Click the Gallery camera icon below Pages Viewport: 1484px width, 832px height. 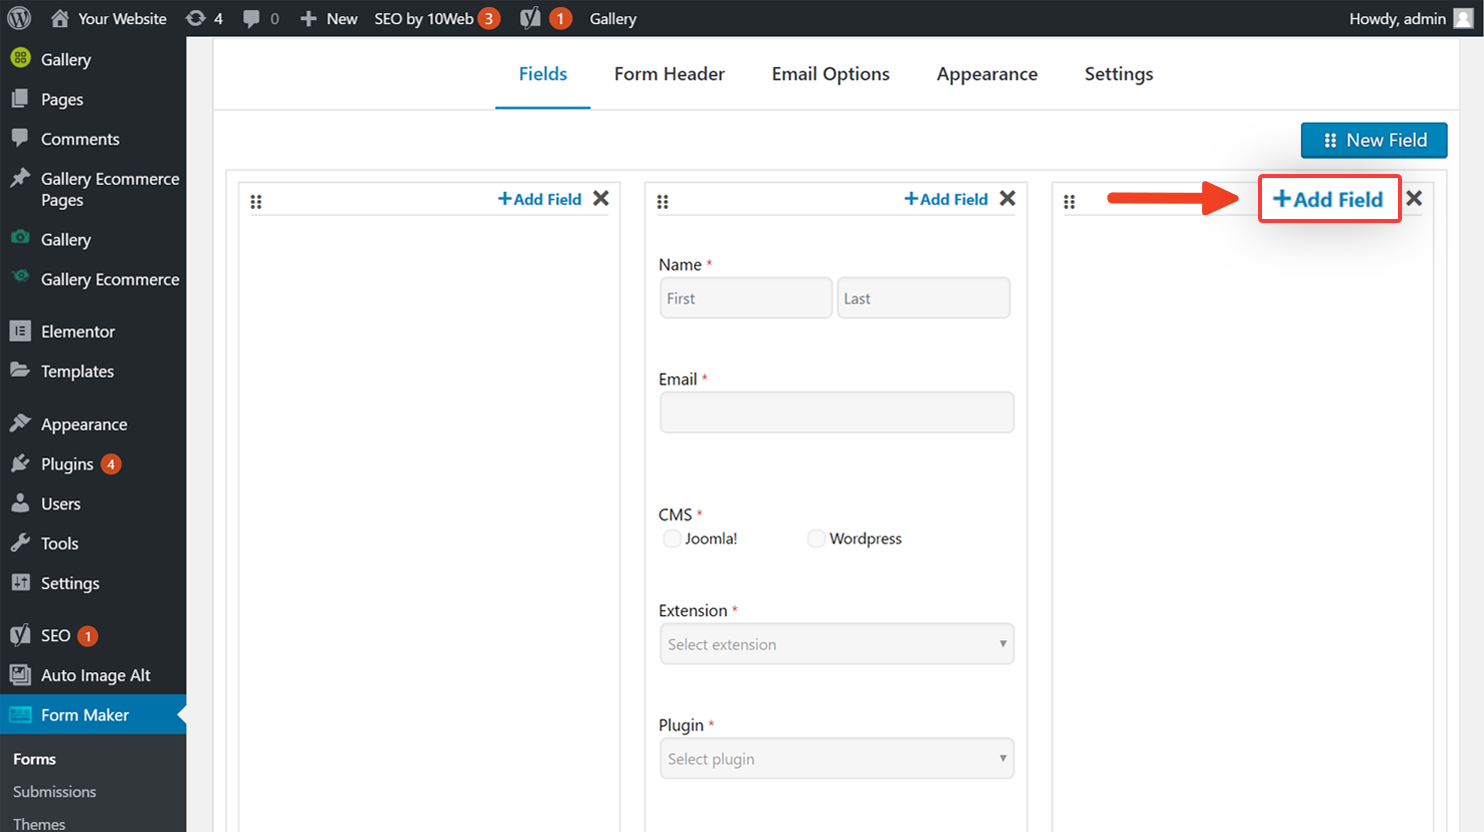[x=20, y=238]
